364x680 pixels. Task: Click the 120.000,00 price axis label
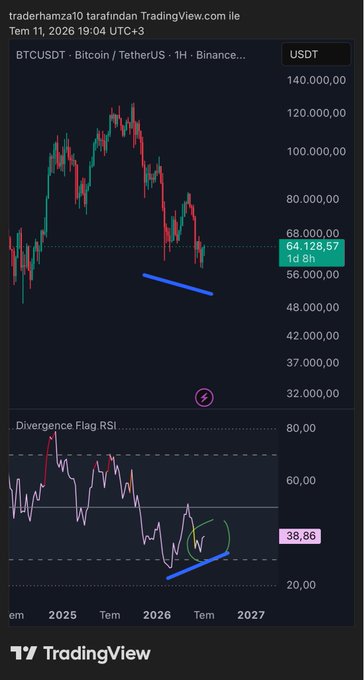316,113
